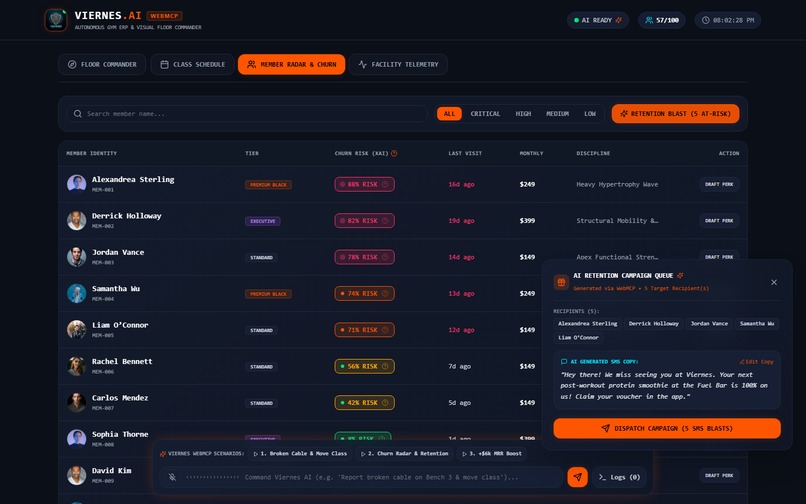Click the search magnifier icon
Viewport: 806px width, 504px height.
point(78,114)
